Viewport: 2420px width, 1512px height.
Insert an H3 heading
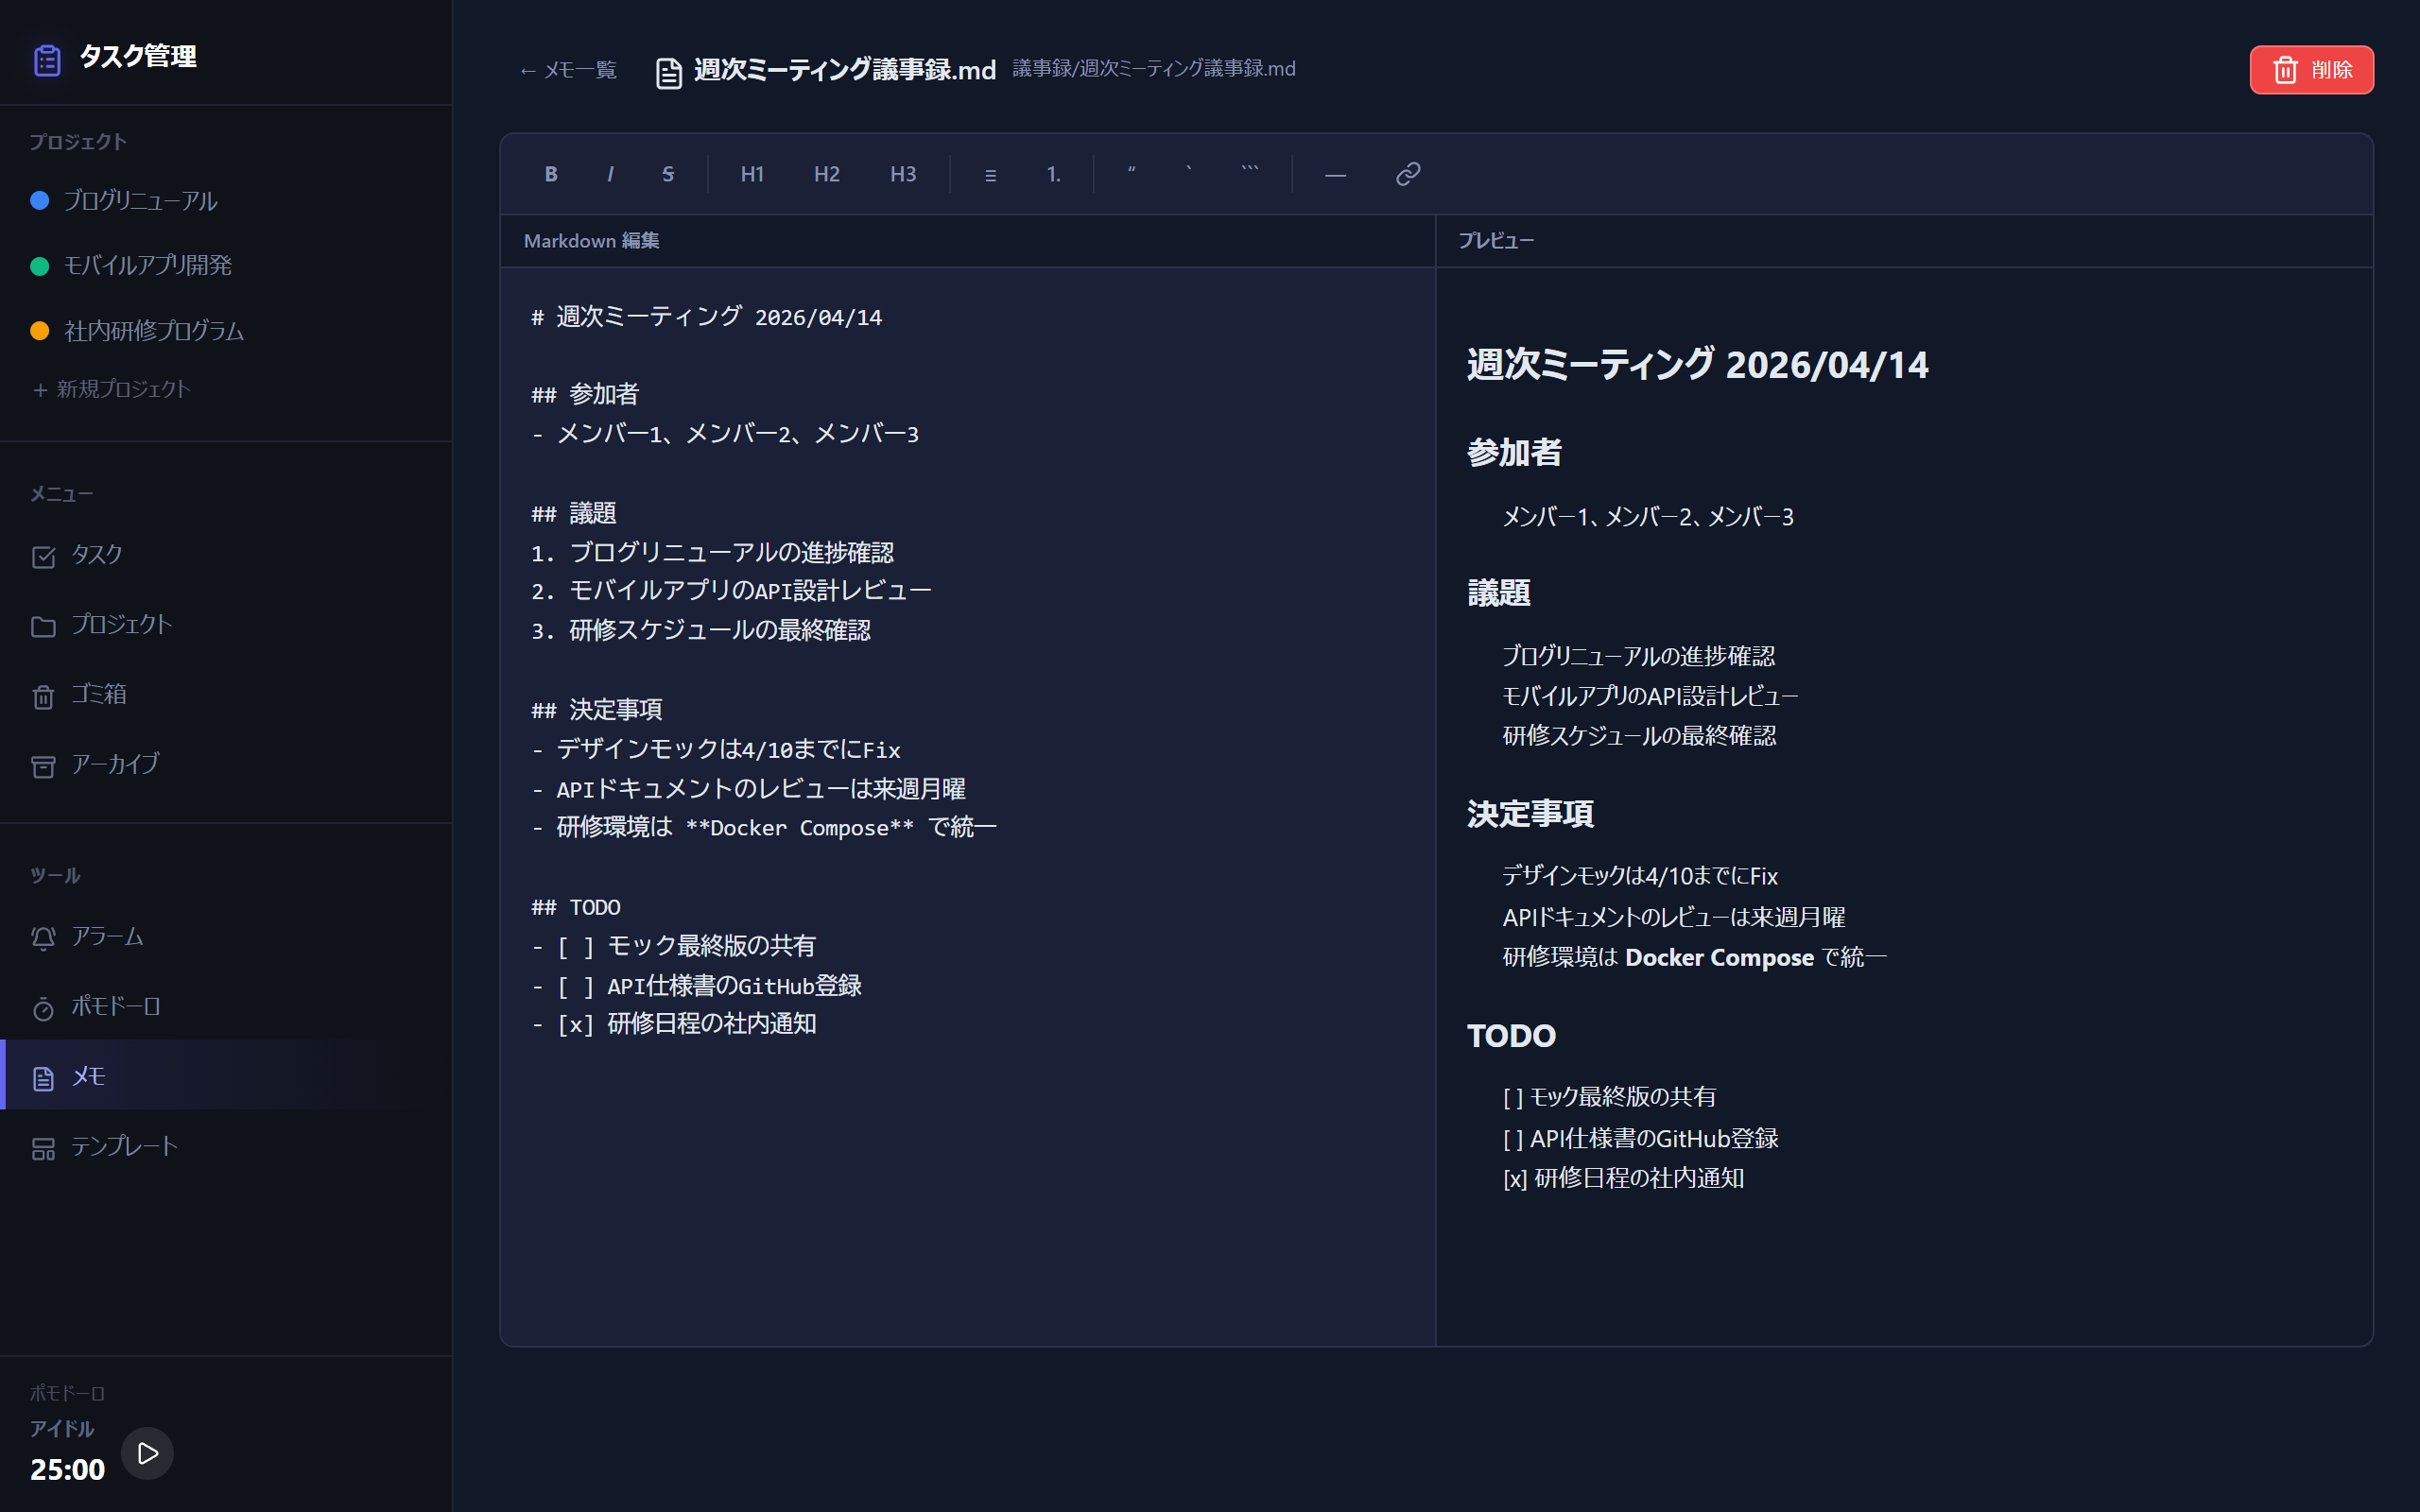click(x=903, y=174)
